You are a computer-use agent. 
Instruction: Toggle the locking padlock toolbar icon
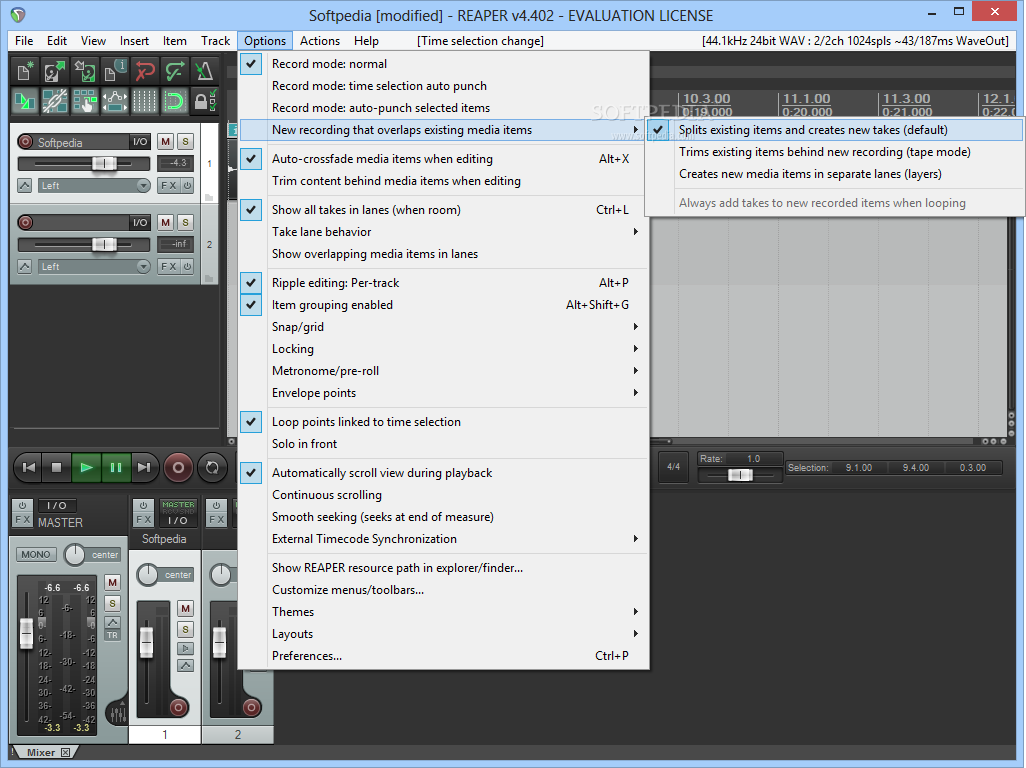click(204, 101)
